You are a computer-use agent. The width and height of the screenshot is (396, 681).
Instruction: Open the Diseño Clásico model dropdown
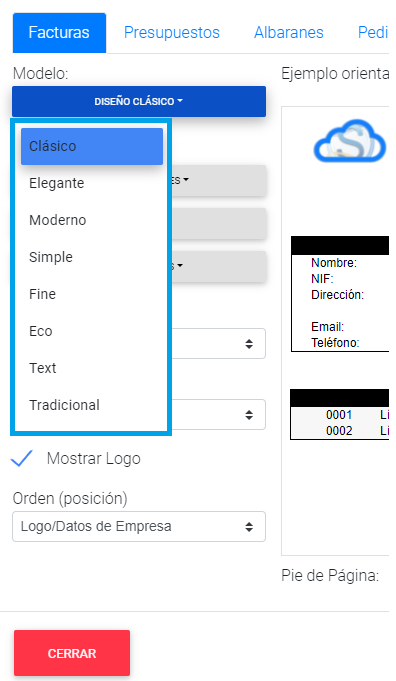[139, 101]
